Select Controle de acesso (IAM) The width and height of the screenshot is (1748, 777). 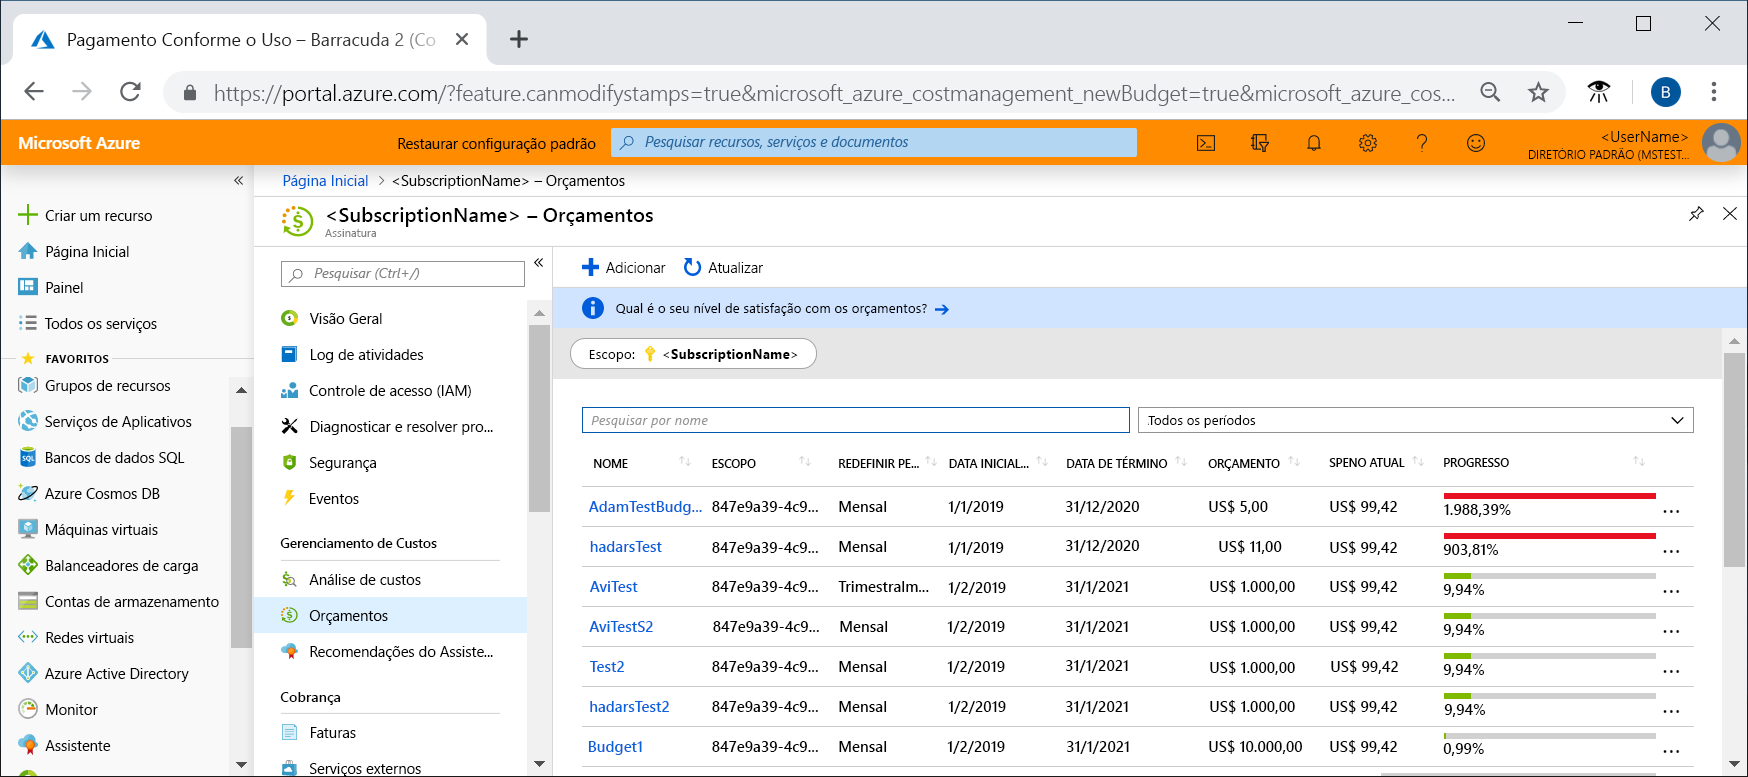(390, 390)
